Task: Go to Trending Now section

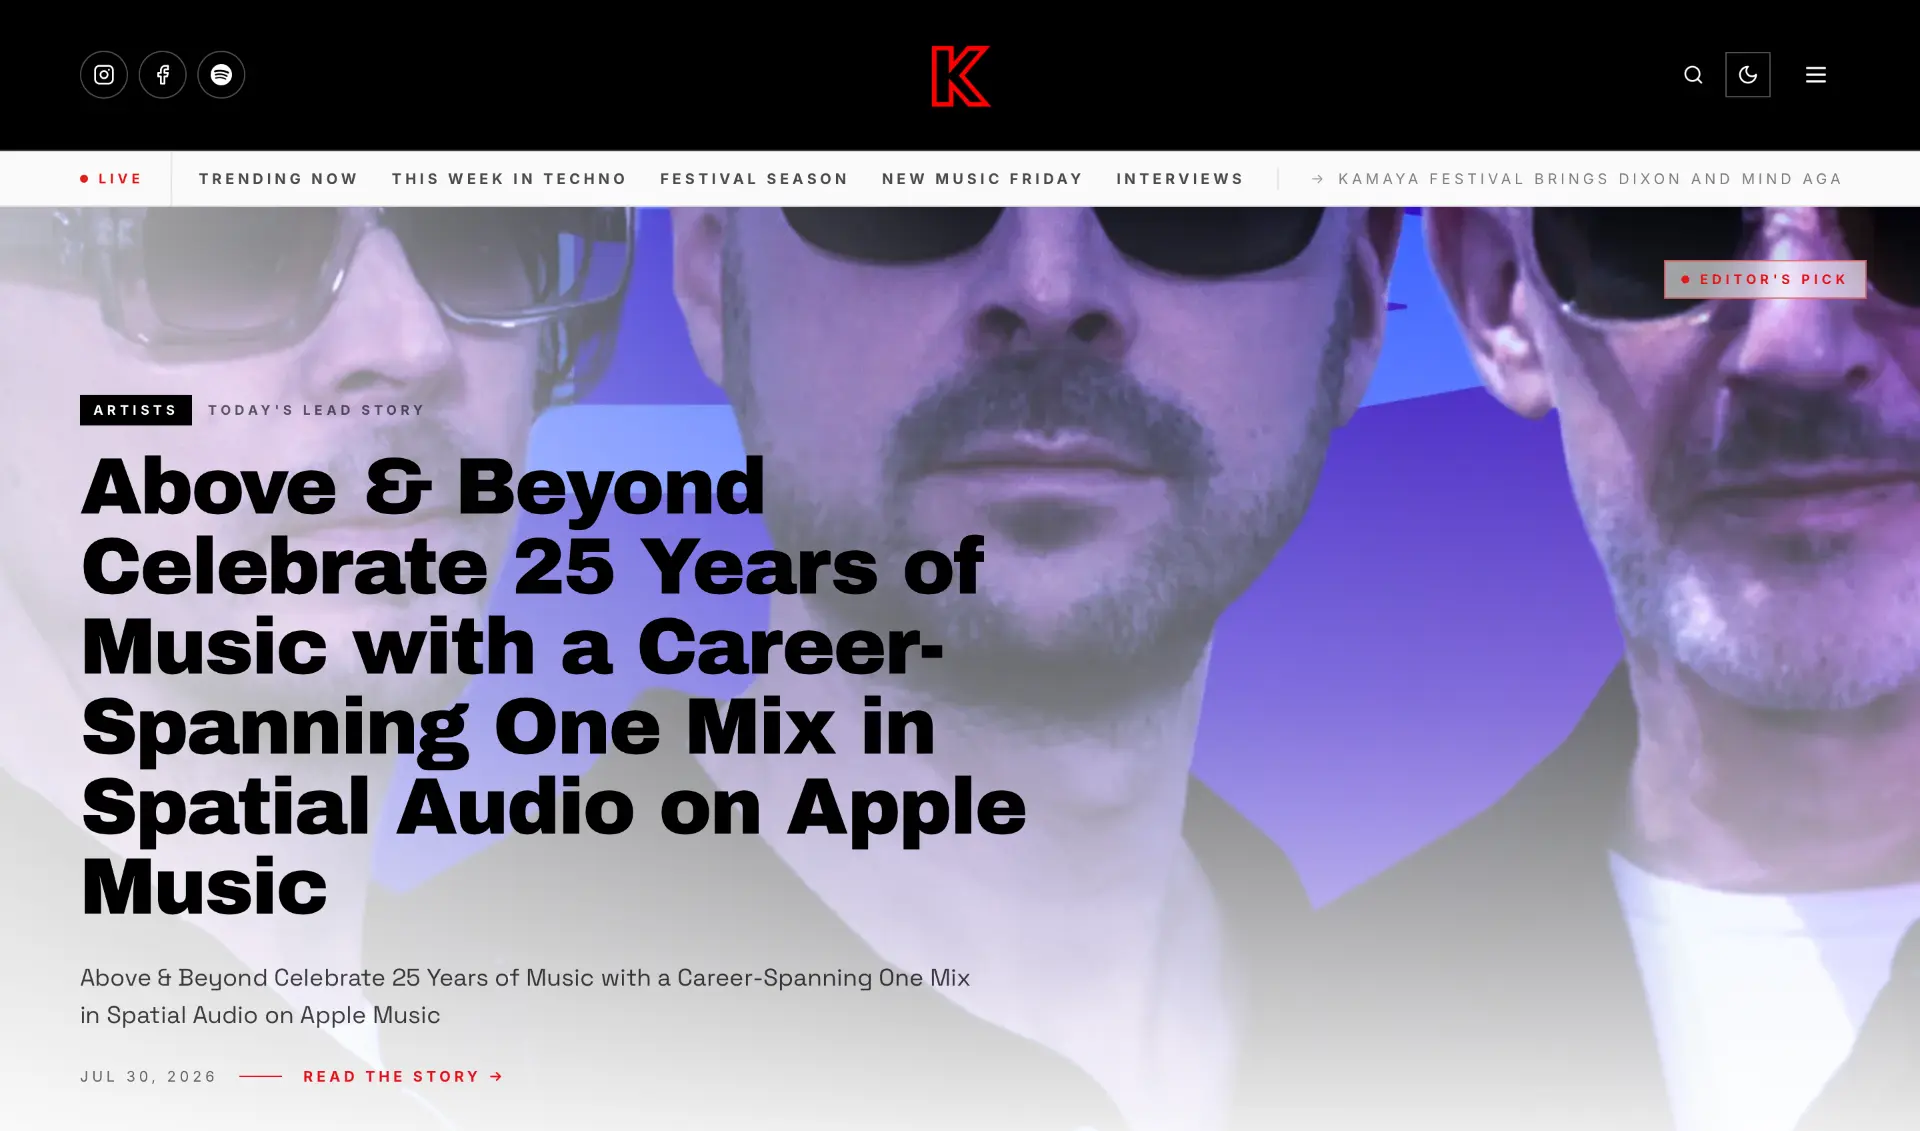Action: coord(278,179)
